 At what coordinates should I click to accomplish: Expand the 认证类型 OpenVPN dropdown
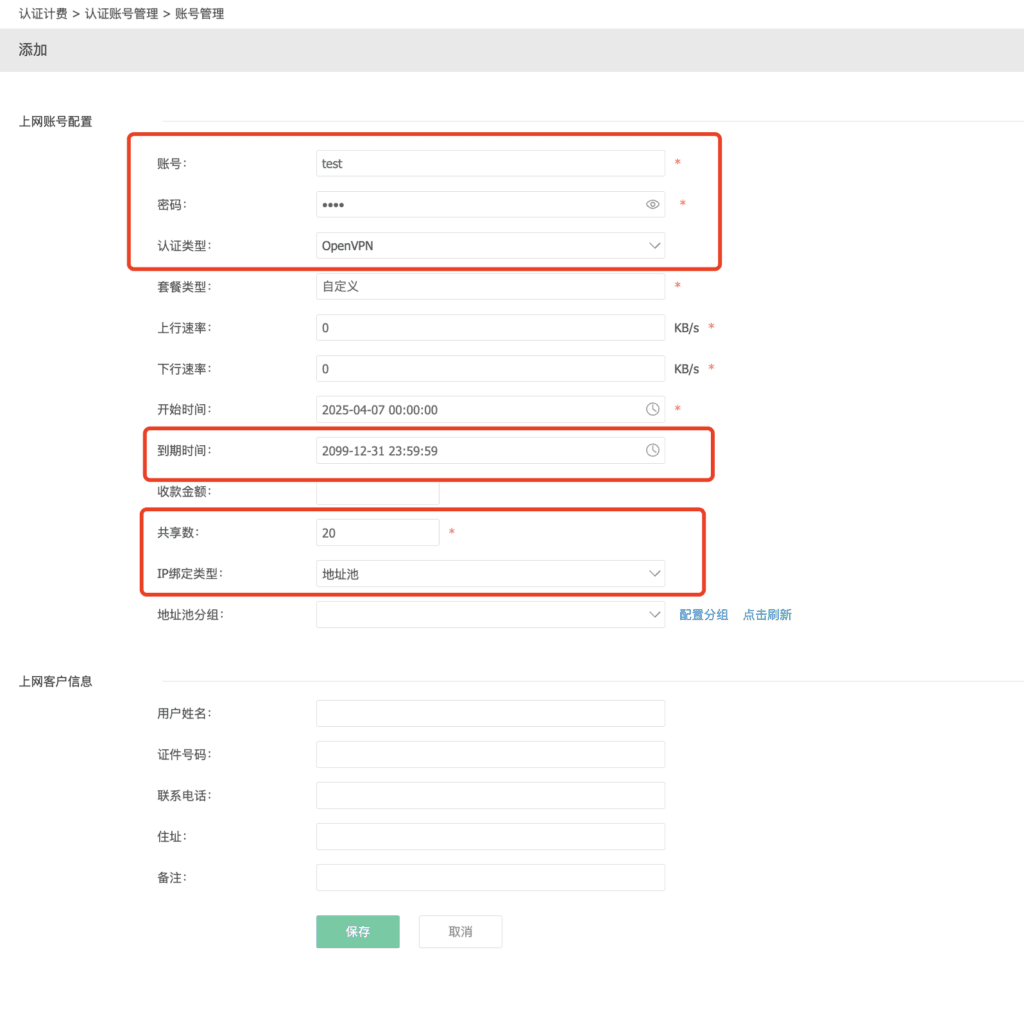tap(490, 245)
